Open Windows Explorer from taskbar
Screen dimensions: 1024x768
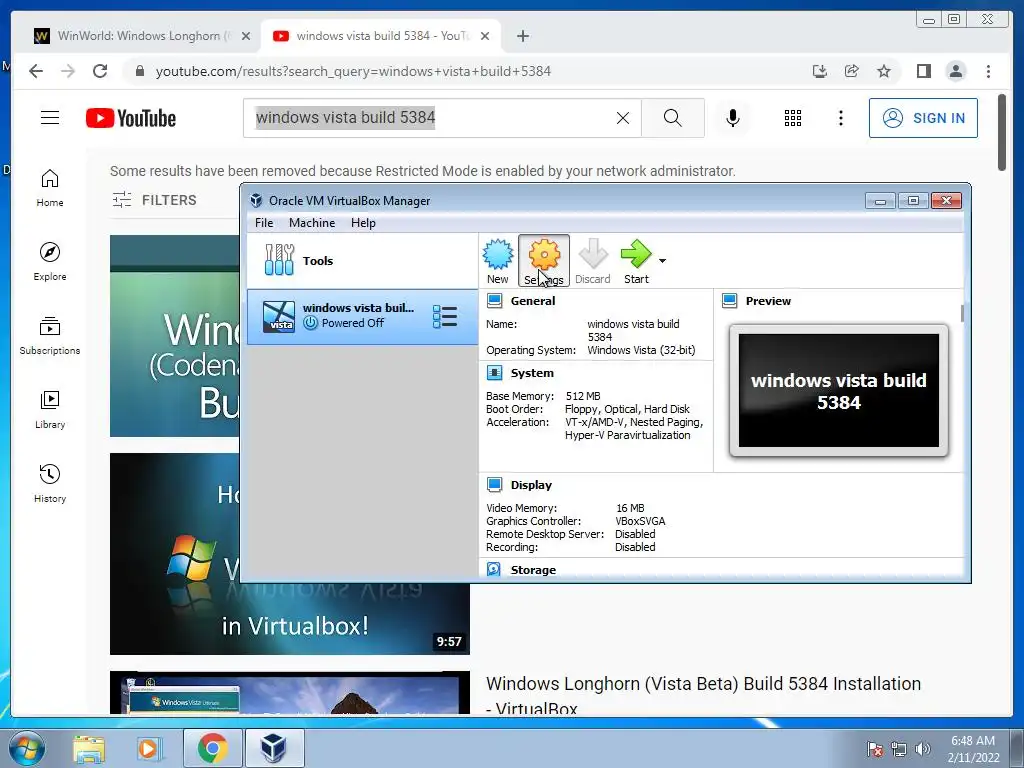coord(88,748)
